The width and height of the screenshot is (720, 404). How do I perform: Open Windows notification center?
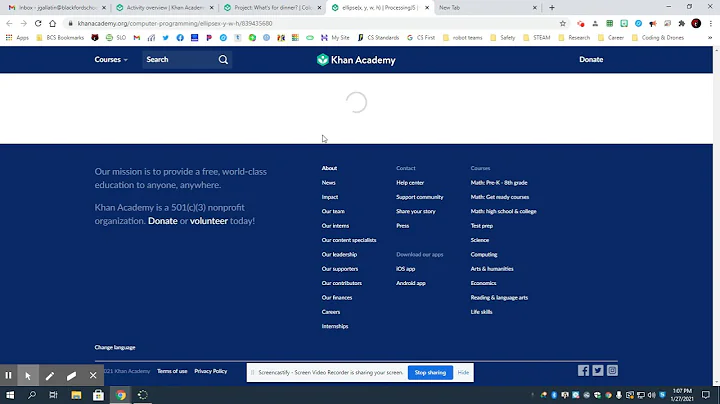tap(706, 395)
